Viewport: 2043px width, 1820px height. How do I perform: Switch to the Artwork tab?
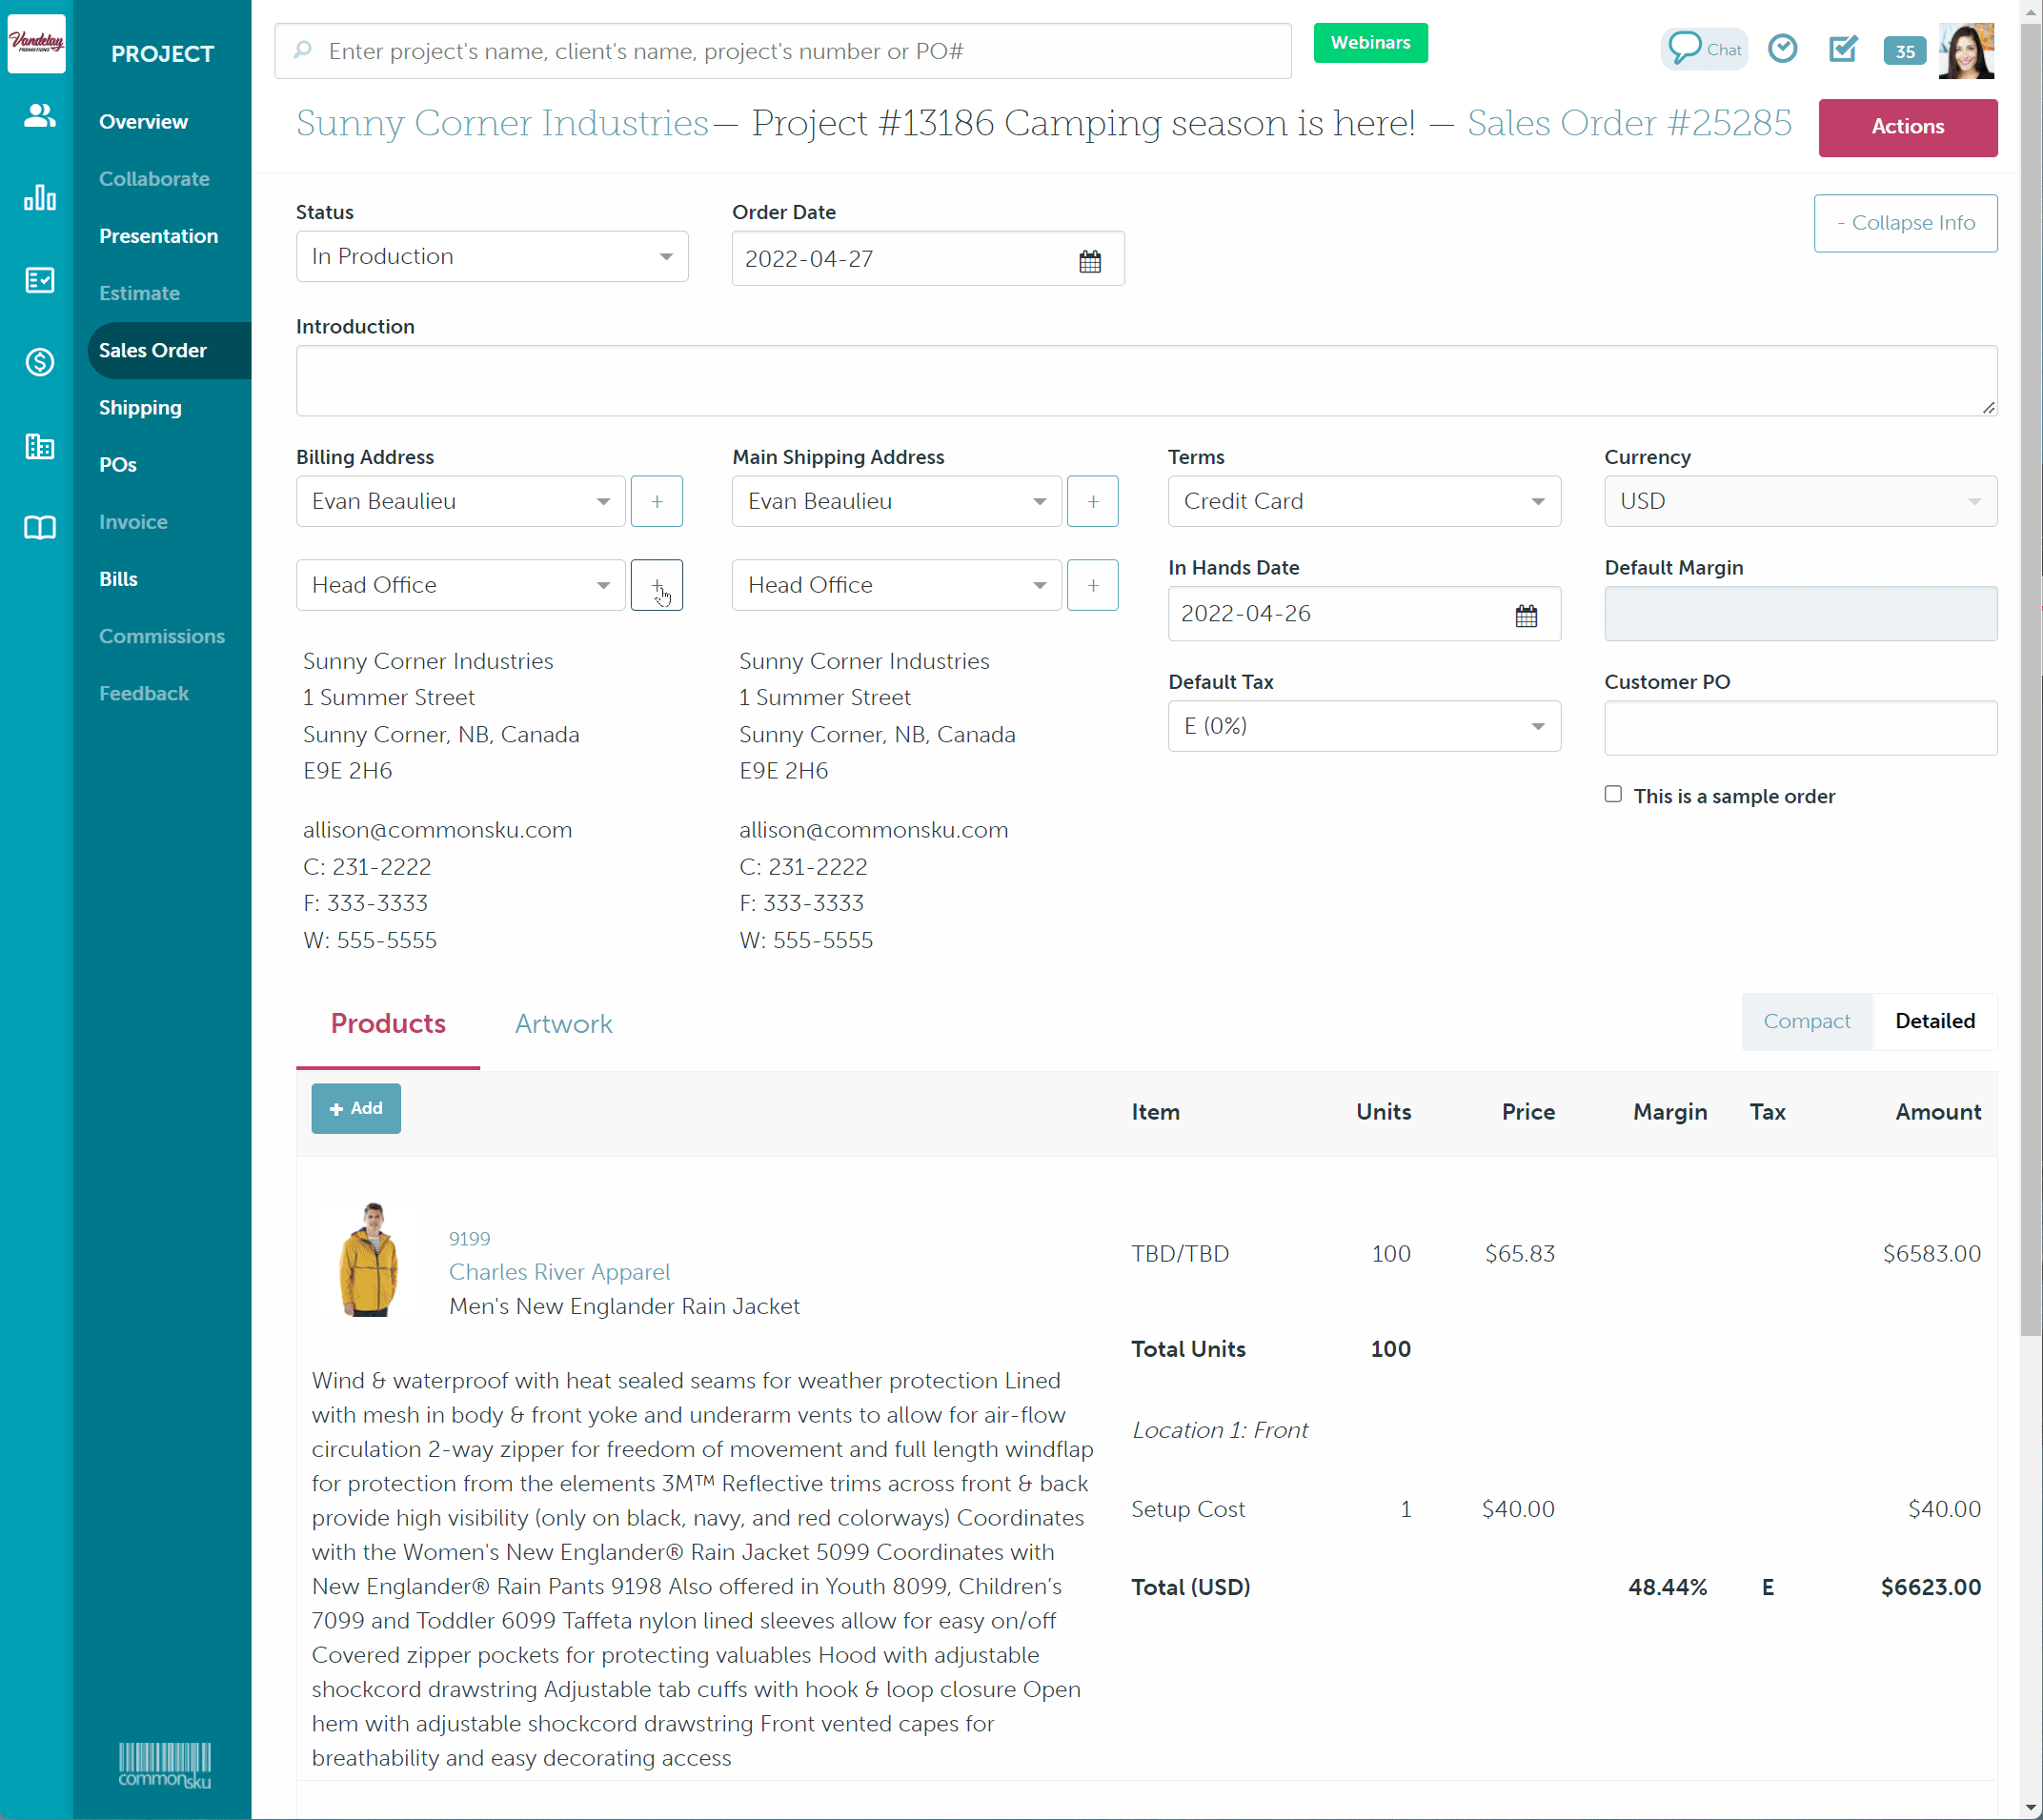pyautogui.click(x=563, y=1024)
